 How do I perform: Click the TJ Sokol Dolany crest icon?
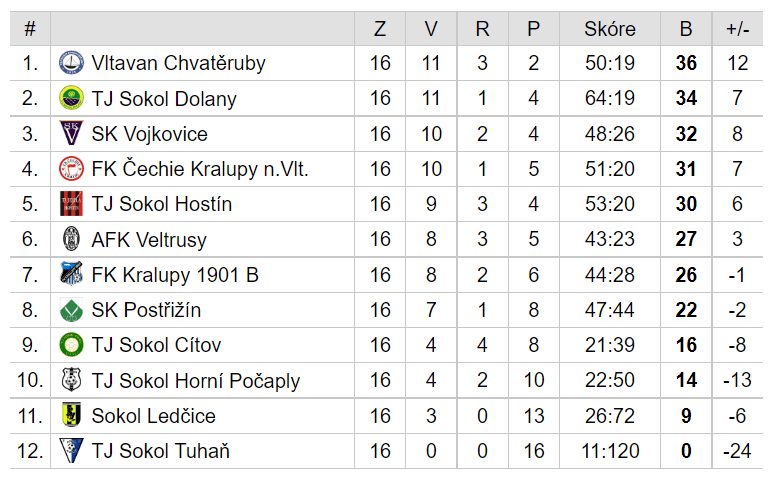71,98
